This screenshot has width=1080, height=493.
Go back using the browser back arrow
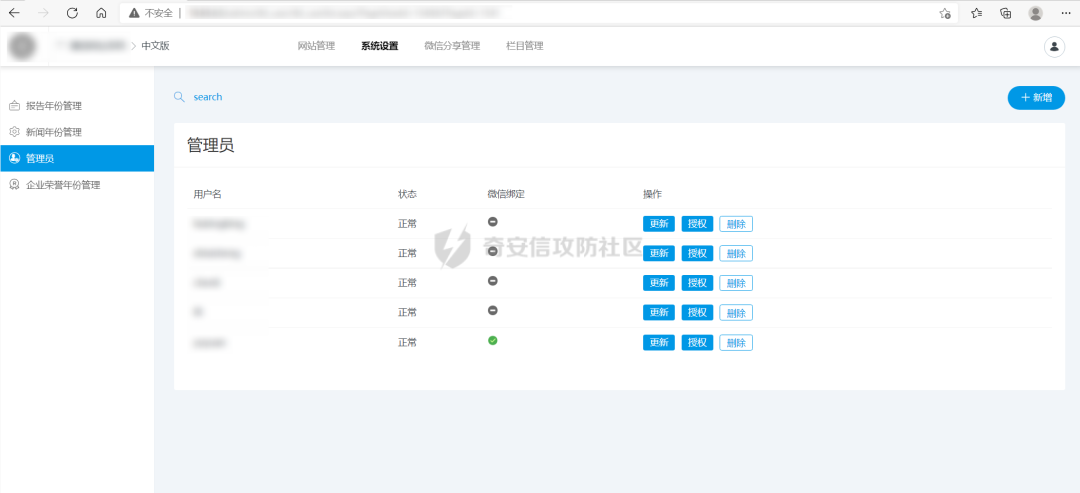coord(14,13)
